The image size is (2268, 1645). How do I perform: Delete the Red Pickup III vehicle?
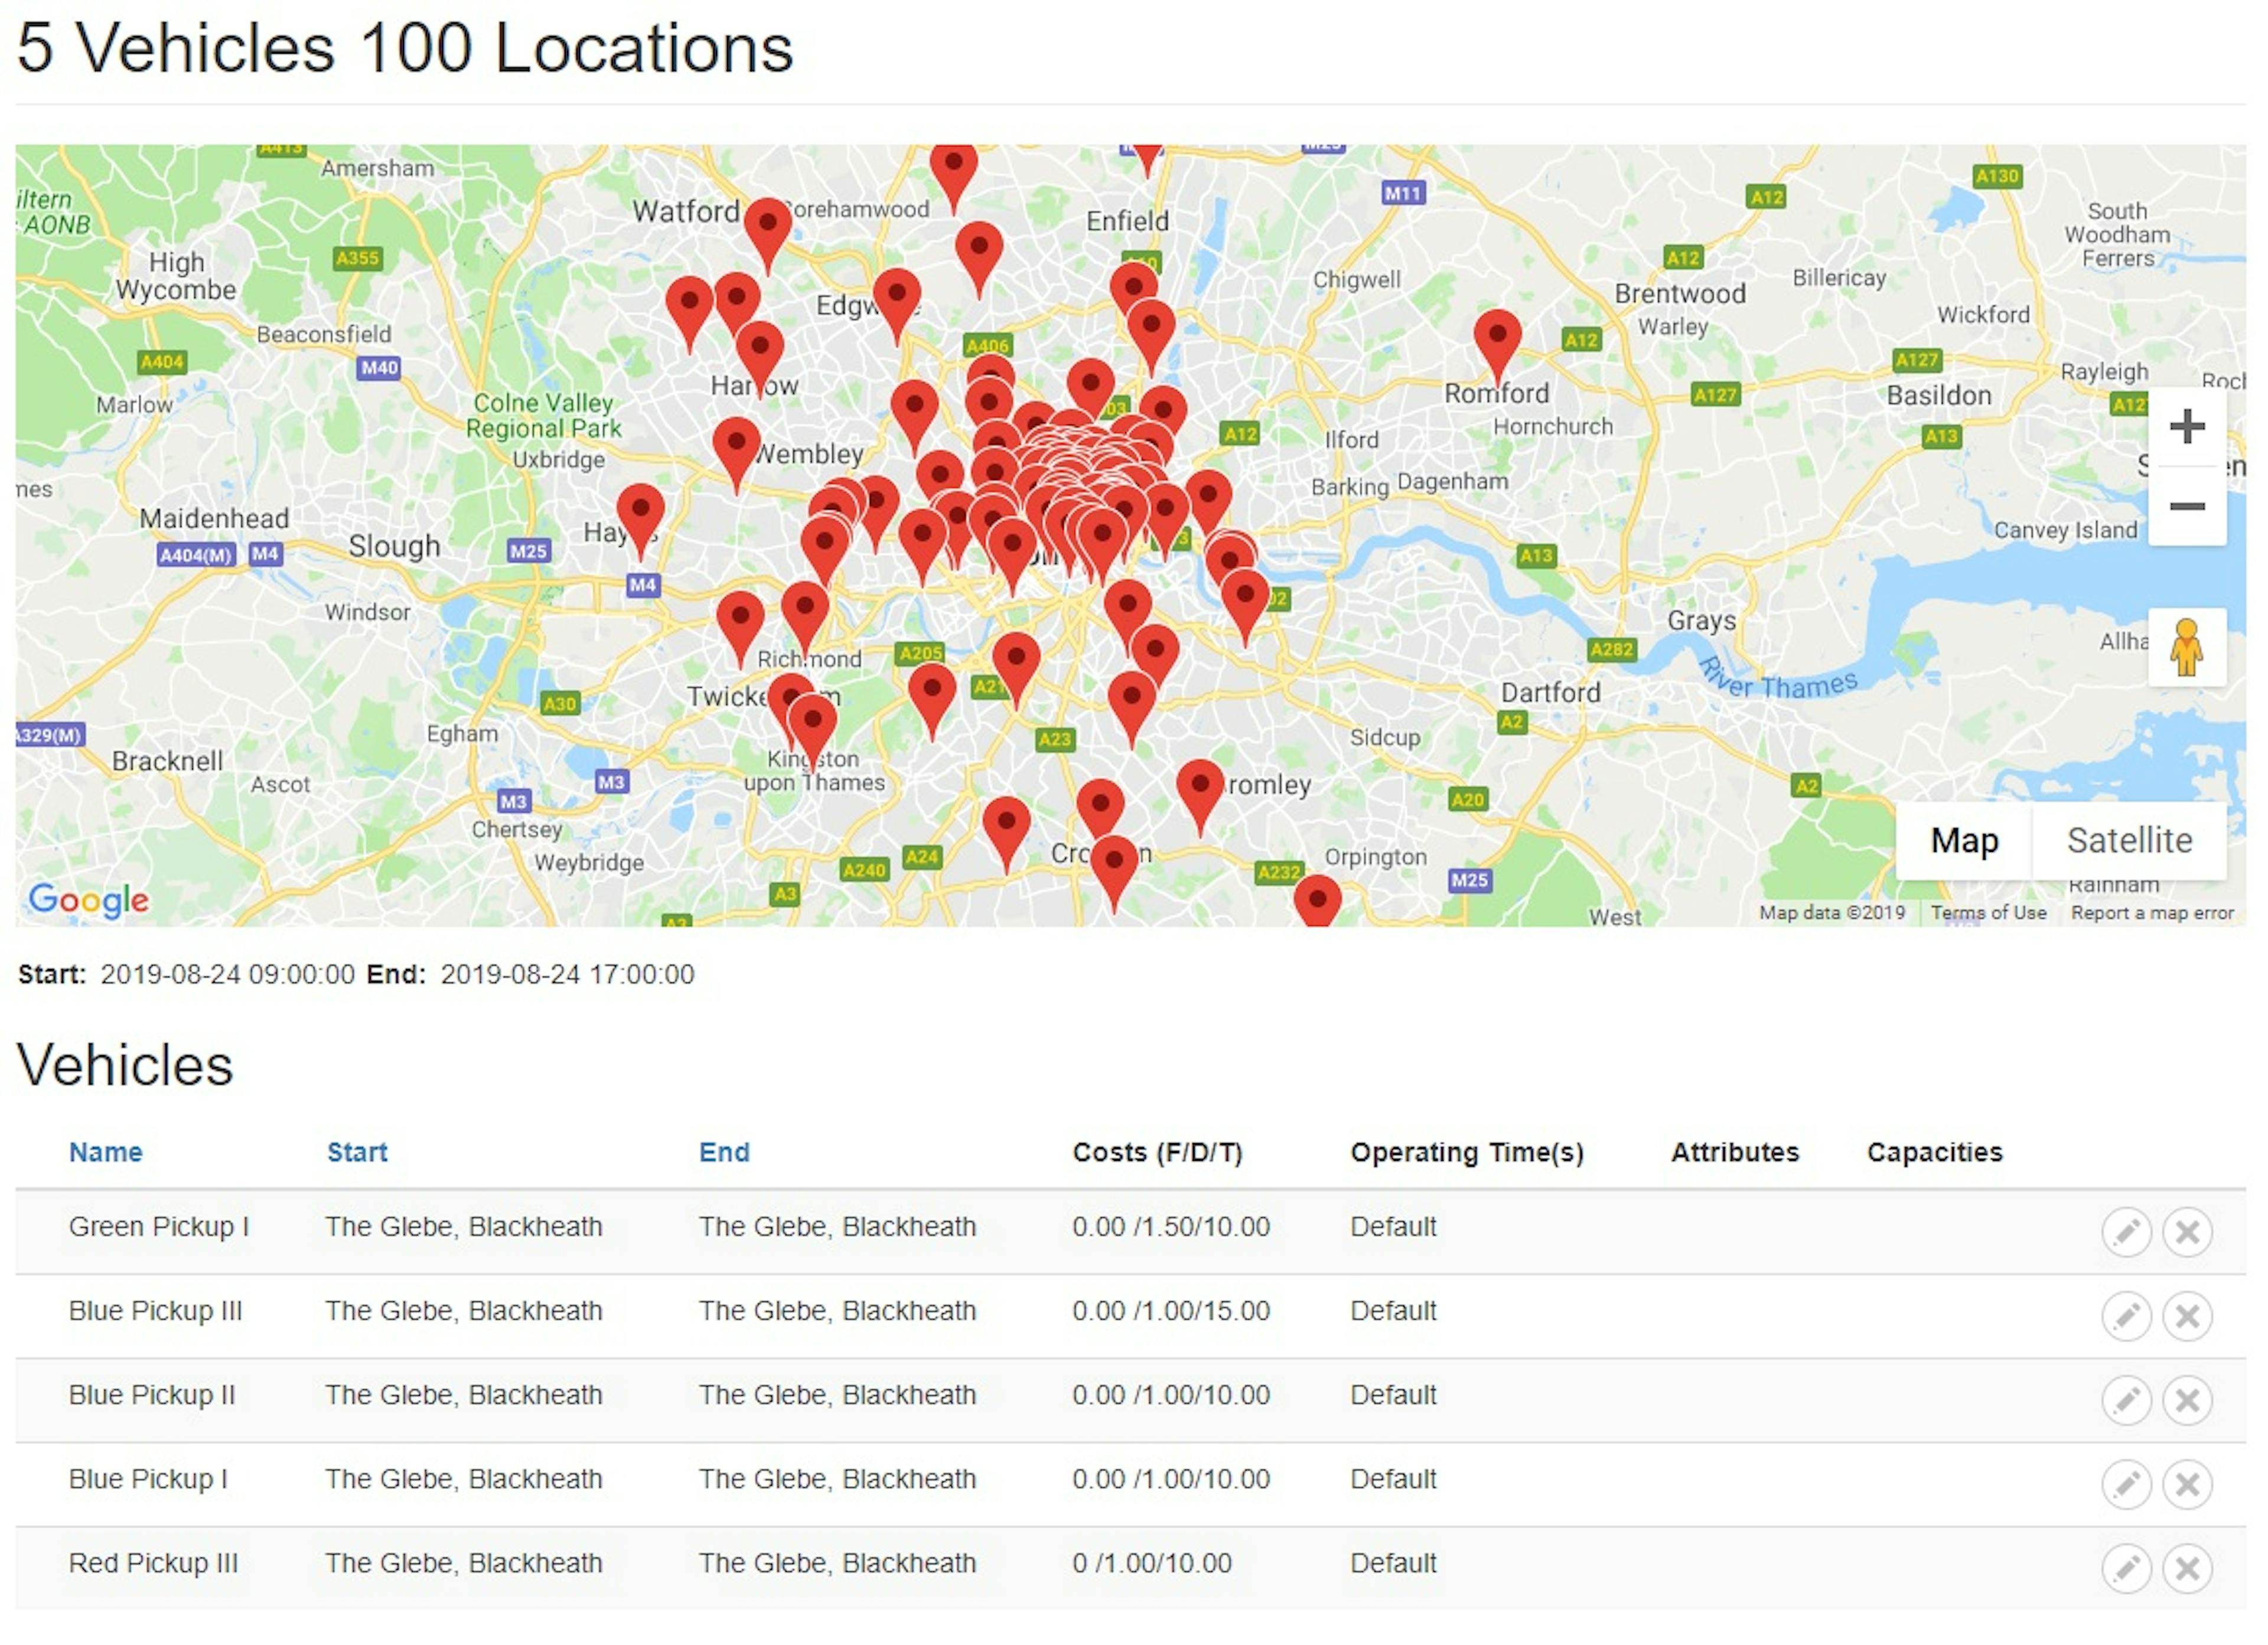(x=2187, y=1567)
